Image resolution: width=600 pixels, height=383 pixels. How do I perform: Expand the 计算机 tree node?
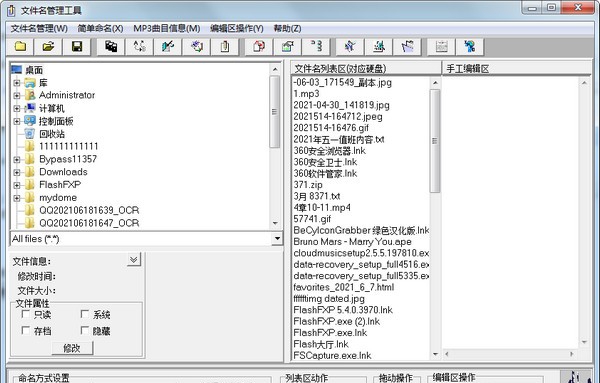(x=16, y=108)
